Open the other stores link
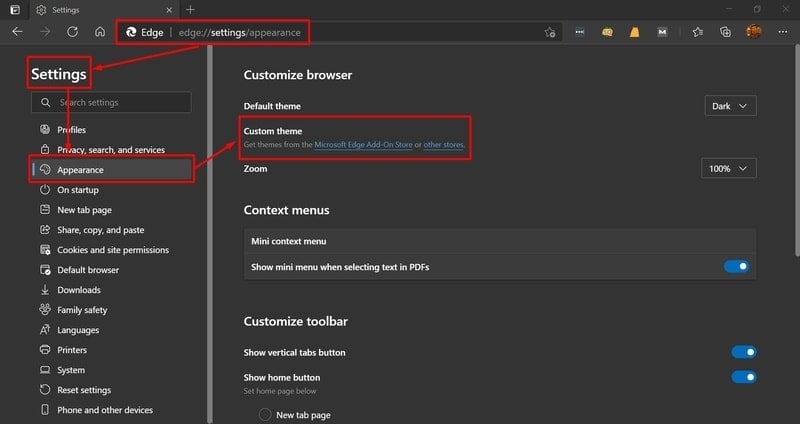800x424 pixels. (443, 145)
